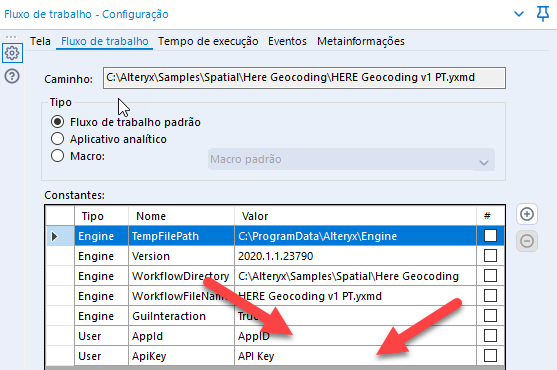
Task: Select Fluxo de trabalho padrão radio button
Action: point(57,122)
